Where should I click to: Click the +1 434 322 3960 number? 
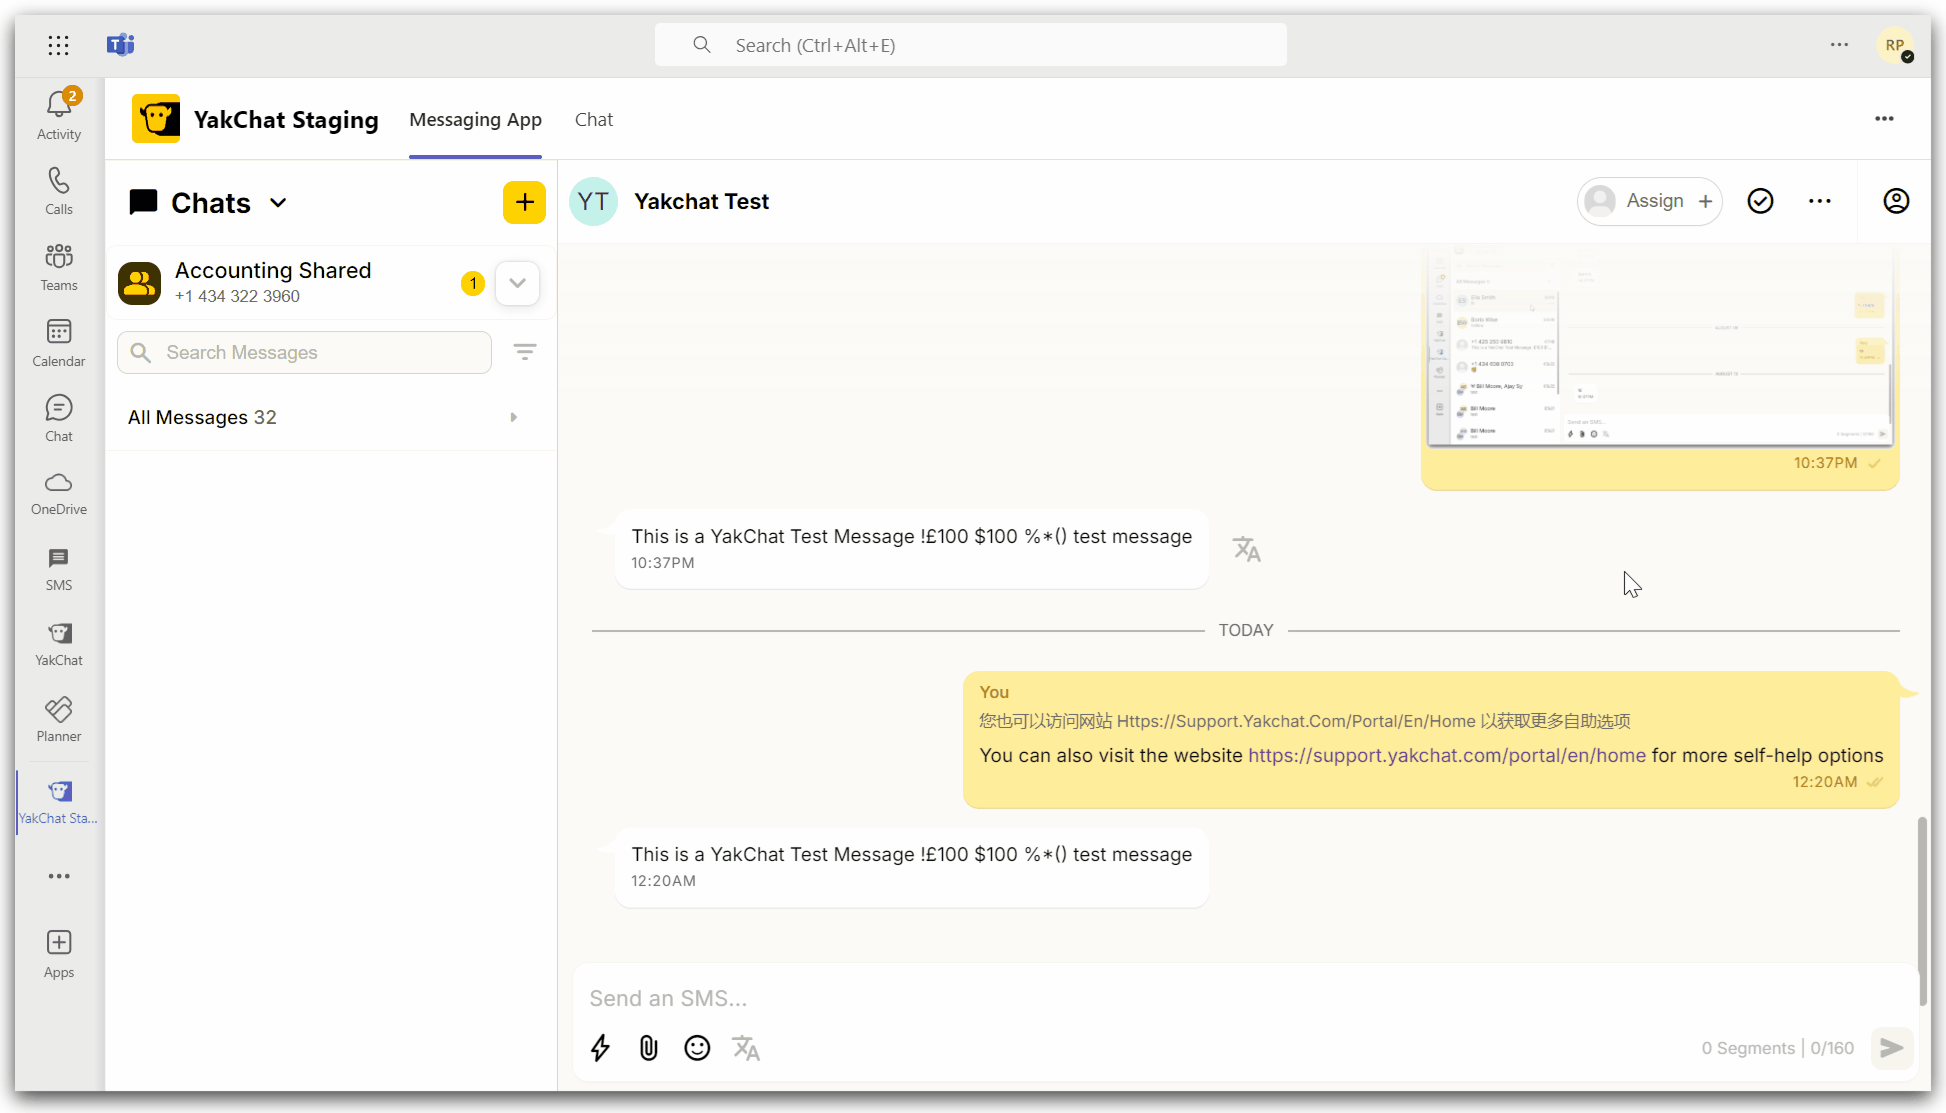(x=237, y=296)
